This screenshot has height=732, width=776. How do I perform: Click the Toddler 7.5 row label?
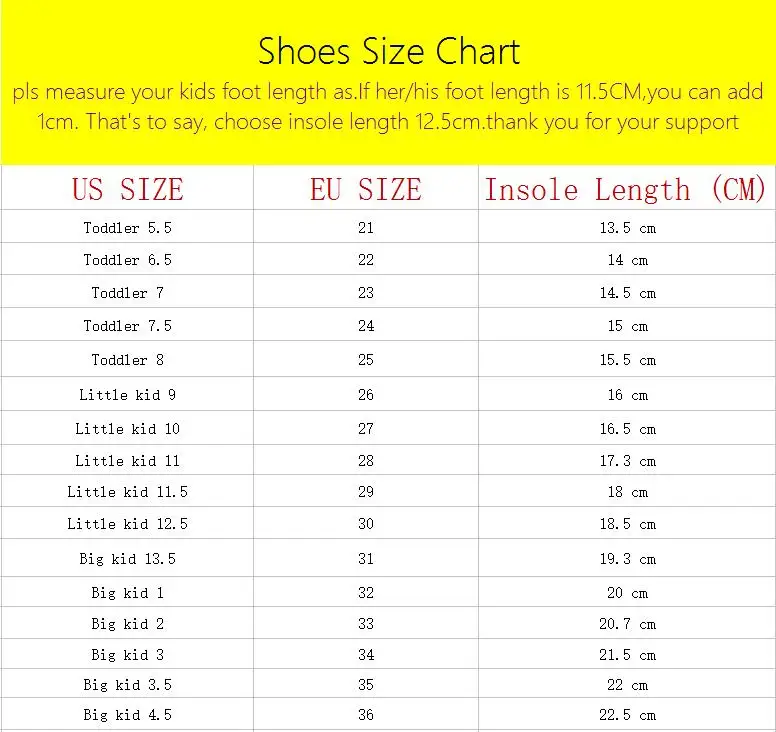pyautogui.click(x=128, y=326)
